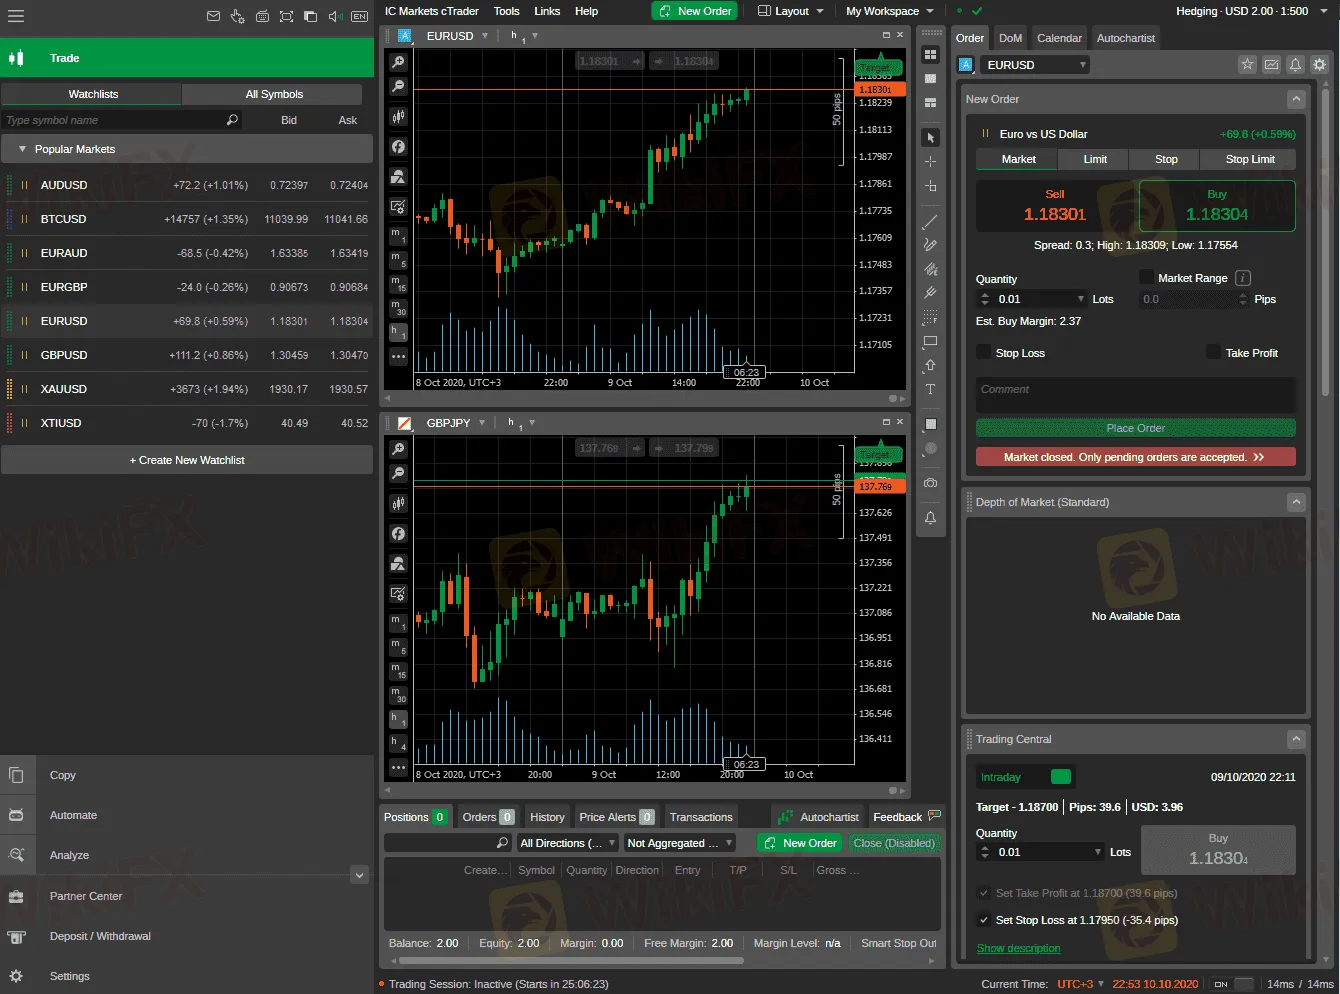Click the price alert bell in drawing toolbar

(930, 518)
